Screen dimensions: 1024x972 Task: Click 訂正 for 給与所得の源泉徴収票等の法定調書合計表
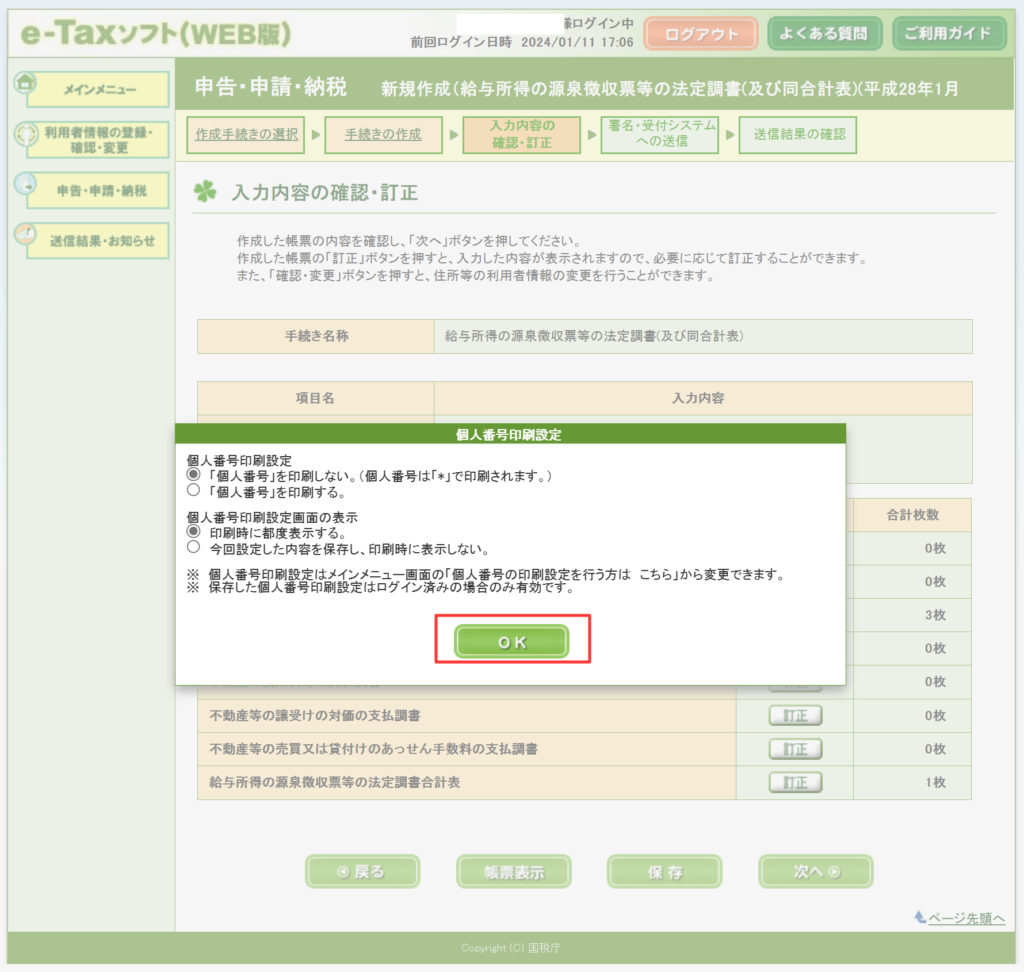pos(795,782)
